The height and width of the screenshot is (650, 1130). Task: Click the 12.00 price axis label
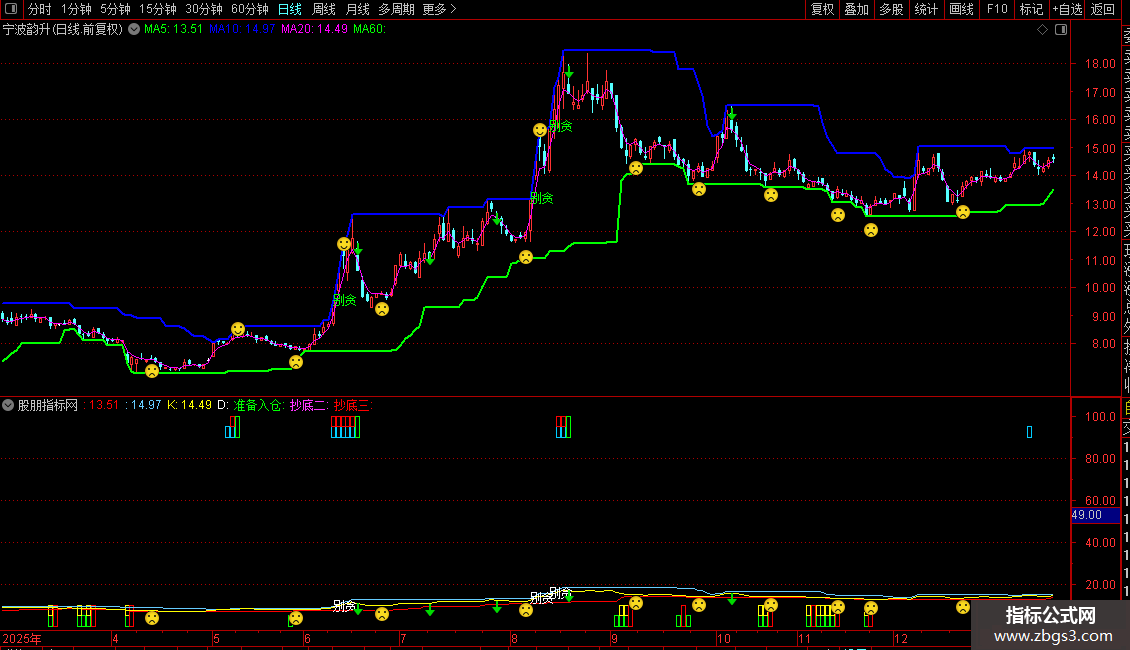tap(1100, 231)
